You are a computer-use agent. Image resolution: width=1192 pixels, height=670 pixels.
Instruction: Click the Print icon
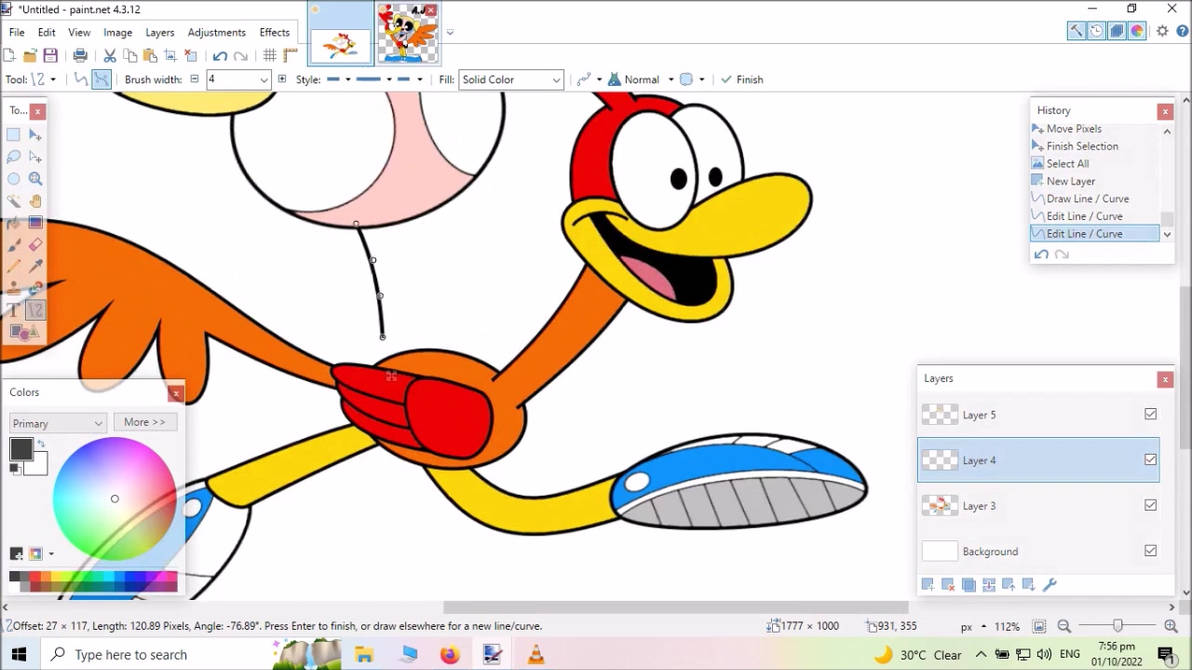[80, 55]
